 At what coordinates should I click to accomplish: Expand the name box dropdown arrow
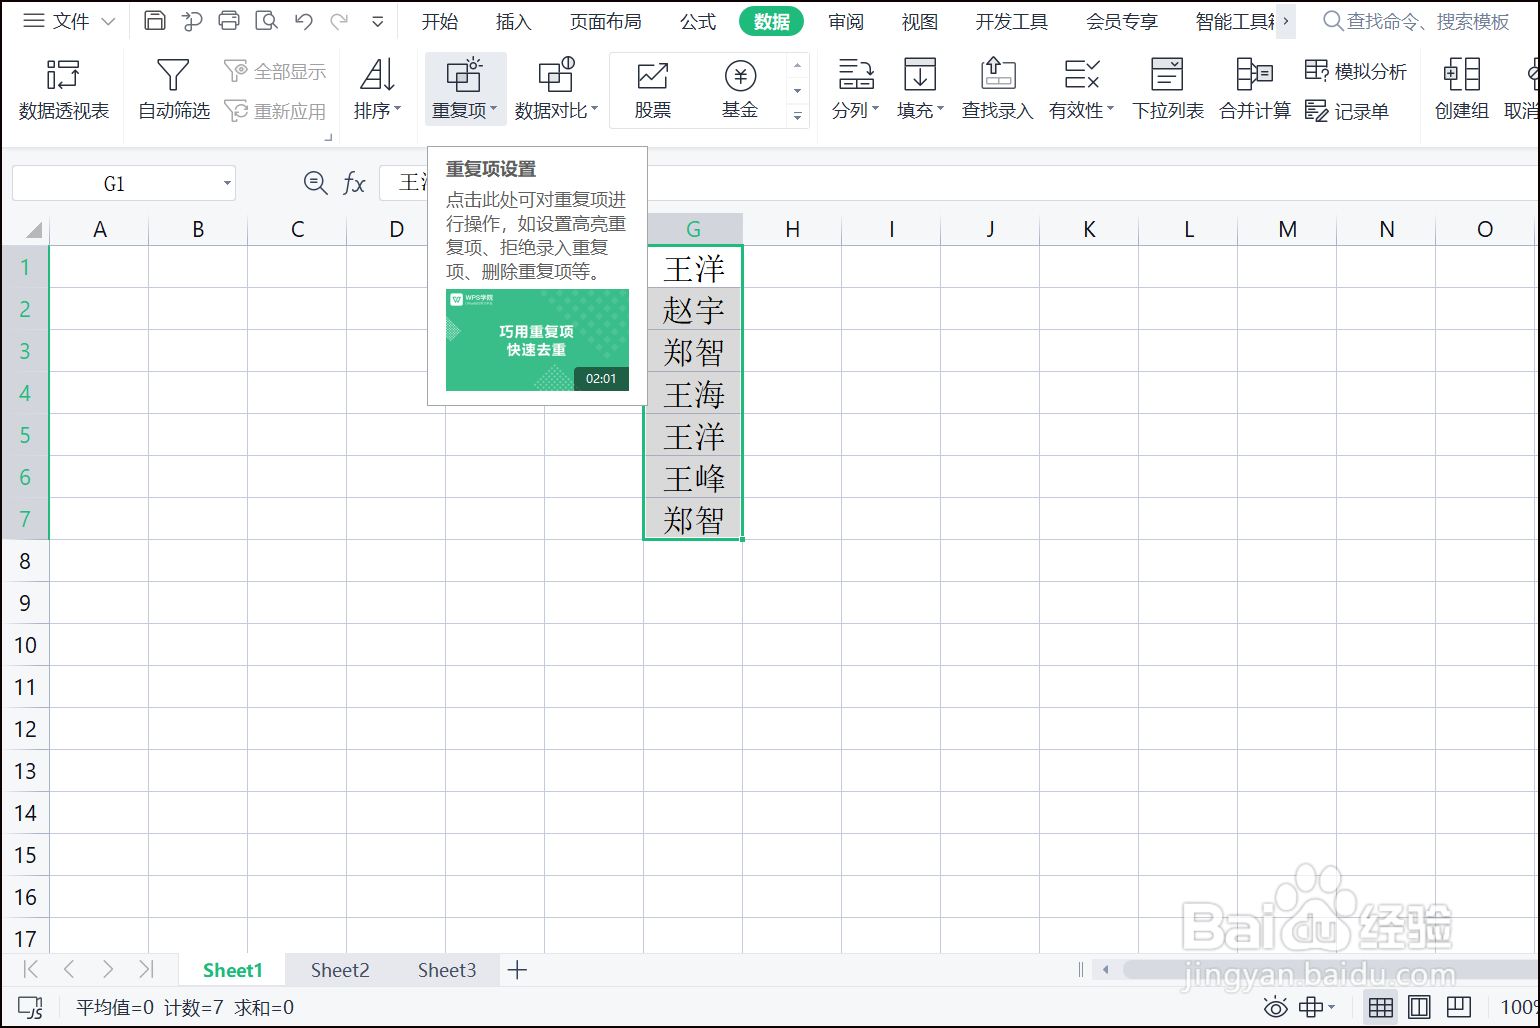(x=227, y=183)
